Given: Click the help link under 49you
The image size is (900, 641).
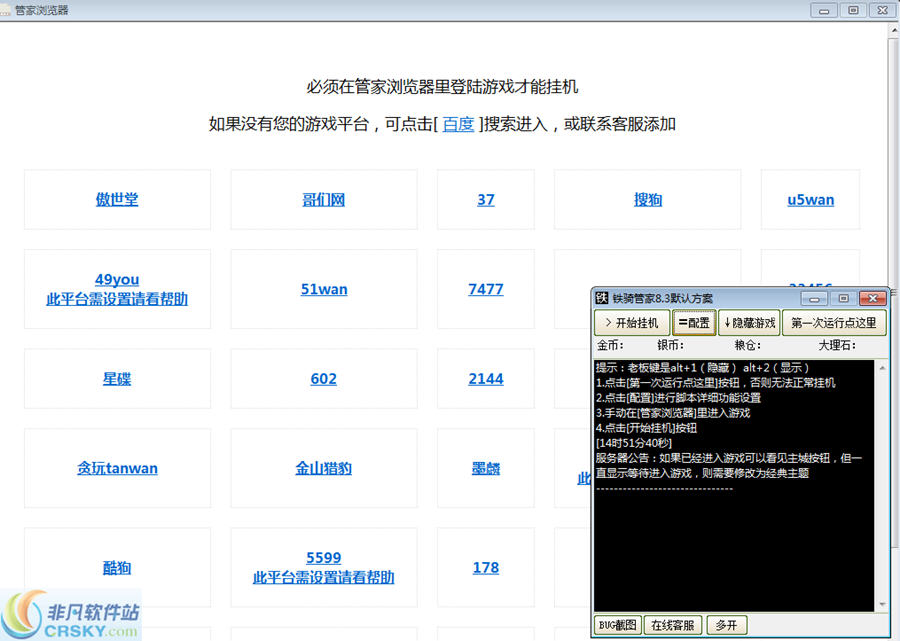Looking at the screenshot, I should click(117, 299).
